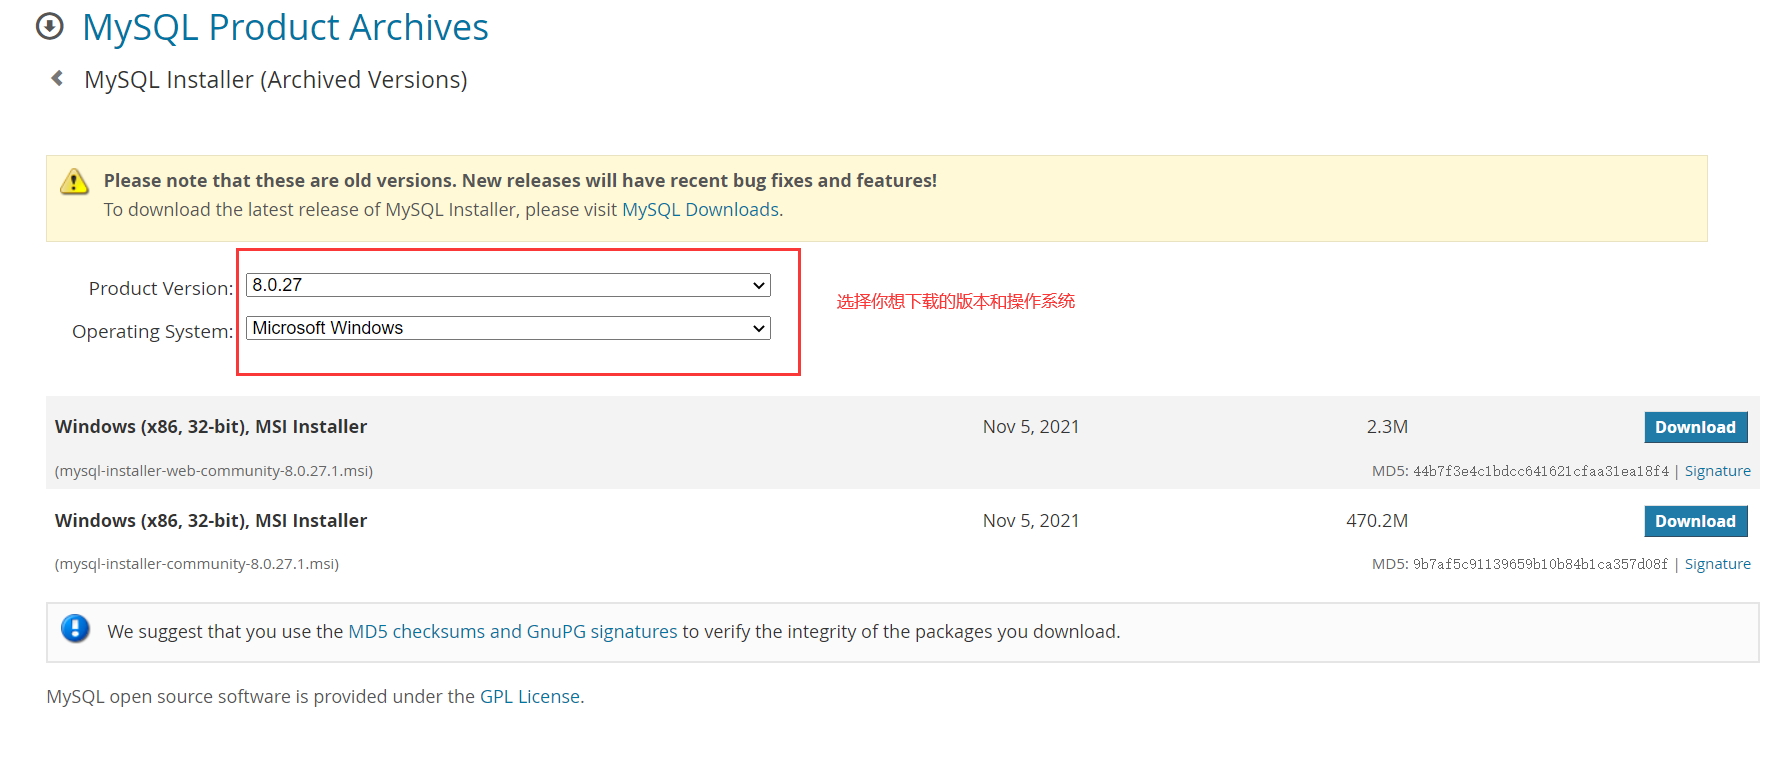
Task: View Signature for the 470.2M installer
Action: point(1717,564)
